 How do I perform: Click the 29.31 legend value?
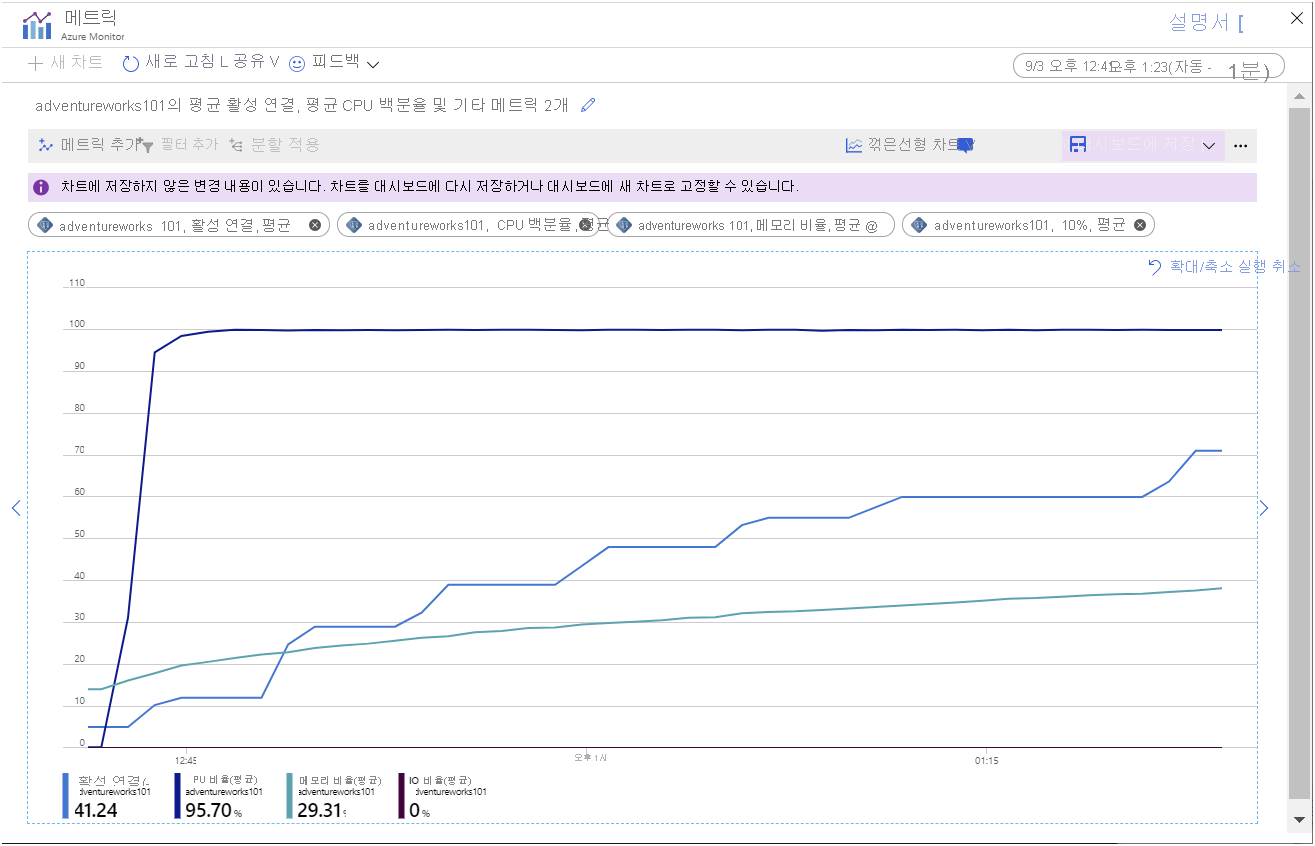tap(320, 810)
